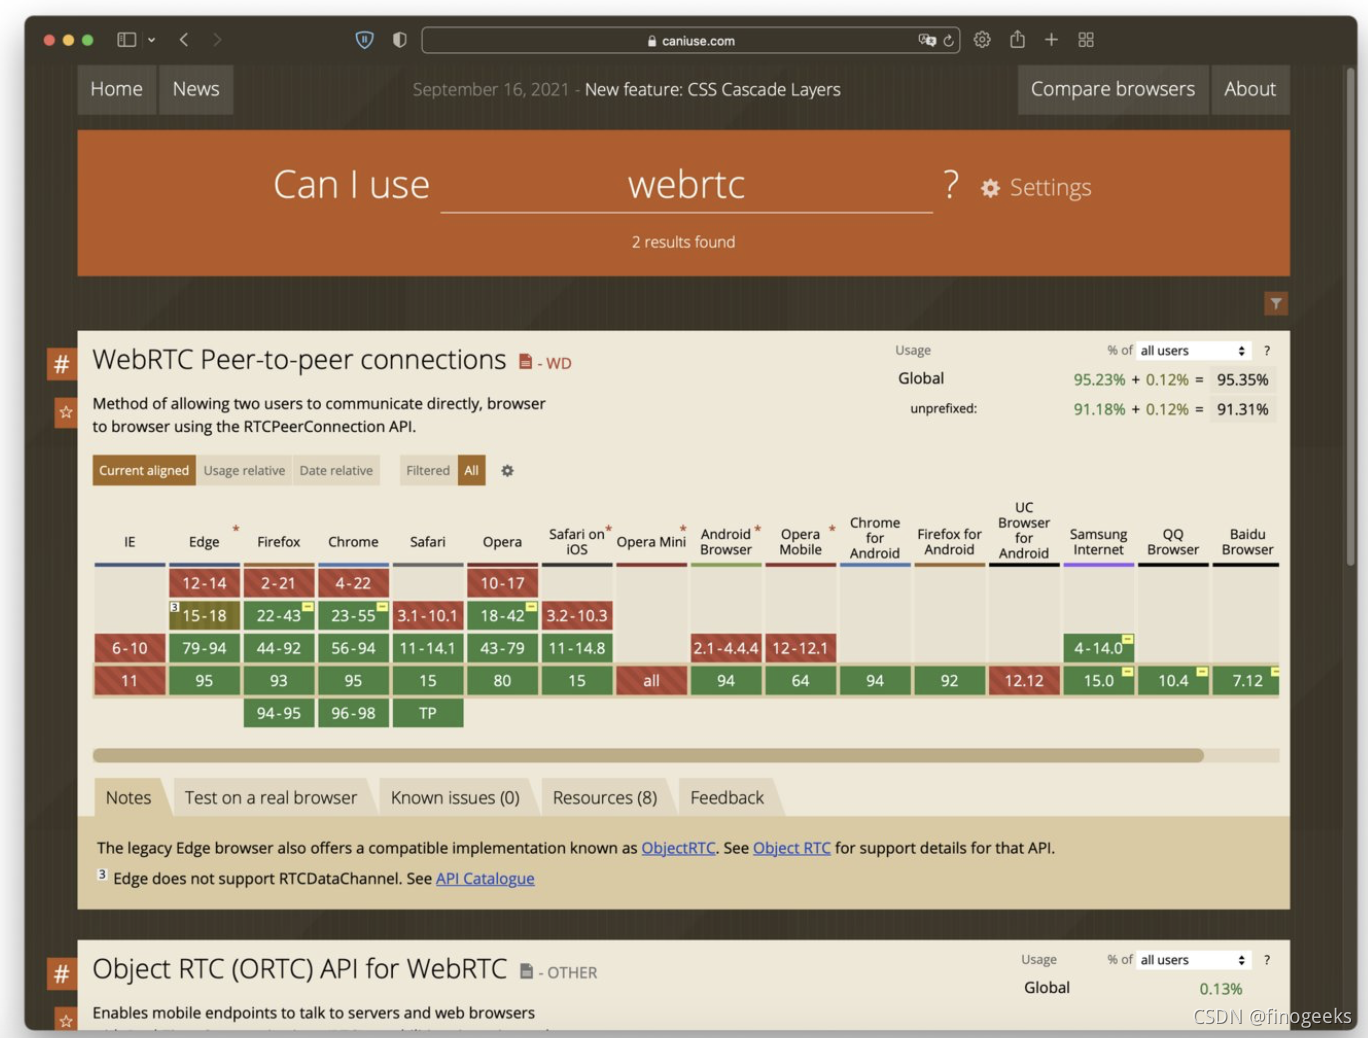Open the API Catalogue link
This screenshot has width=1368, height=1038.
[485, 879]
